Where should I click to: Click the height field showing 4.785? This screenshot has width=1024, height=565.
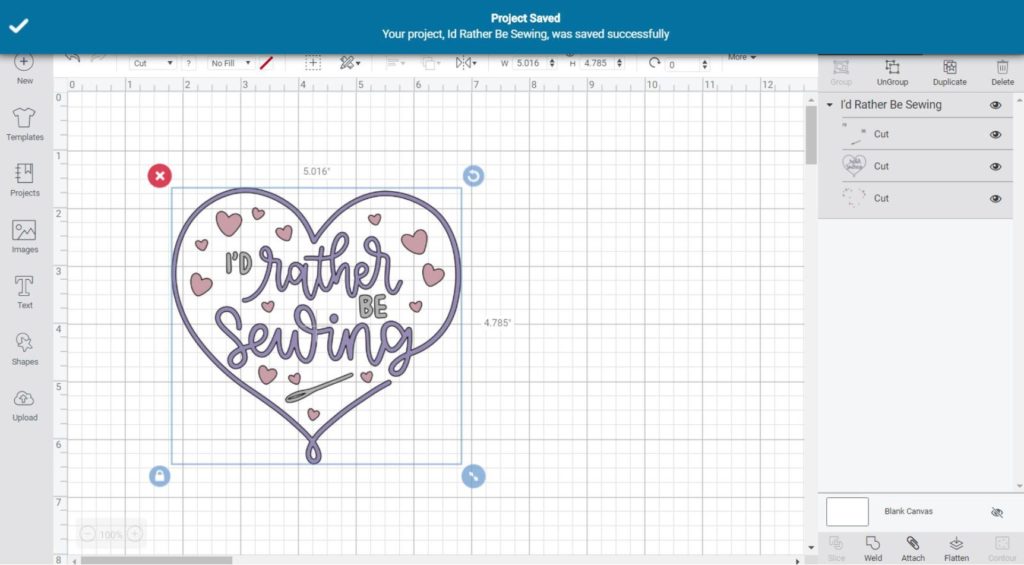click(597, 63)
